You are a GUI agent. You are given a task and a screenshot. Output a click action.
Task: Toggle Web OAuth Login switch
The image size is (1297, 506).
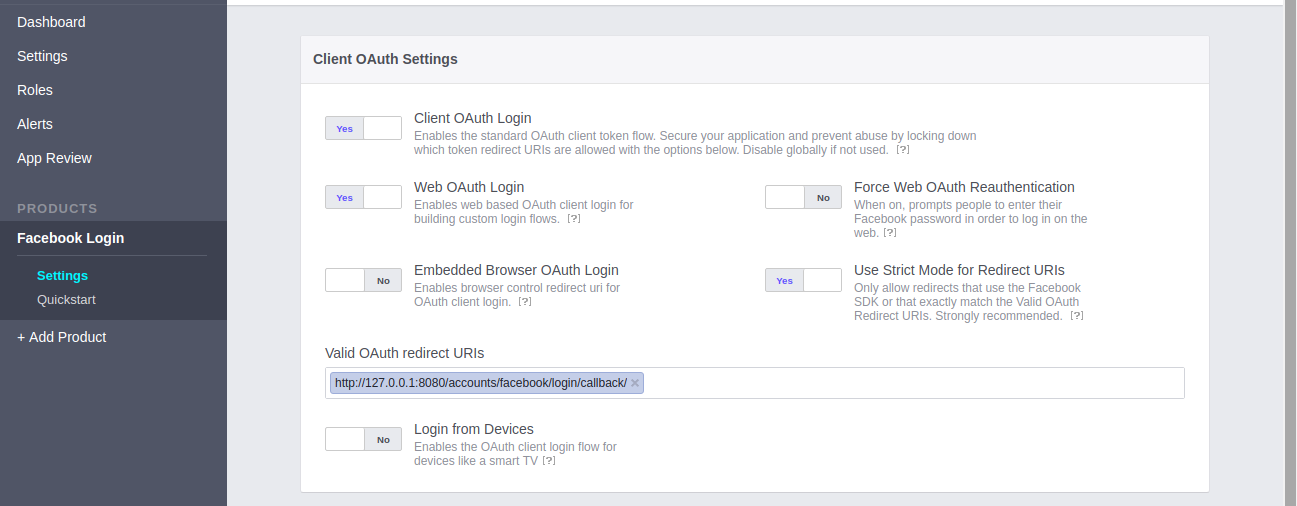click(x=363, y=197)
